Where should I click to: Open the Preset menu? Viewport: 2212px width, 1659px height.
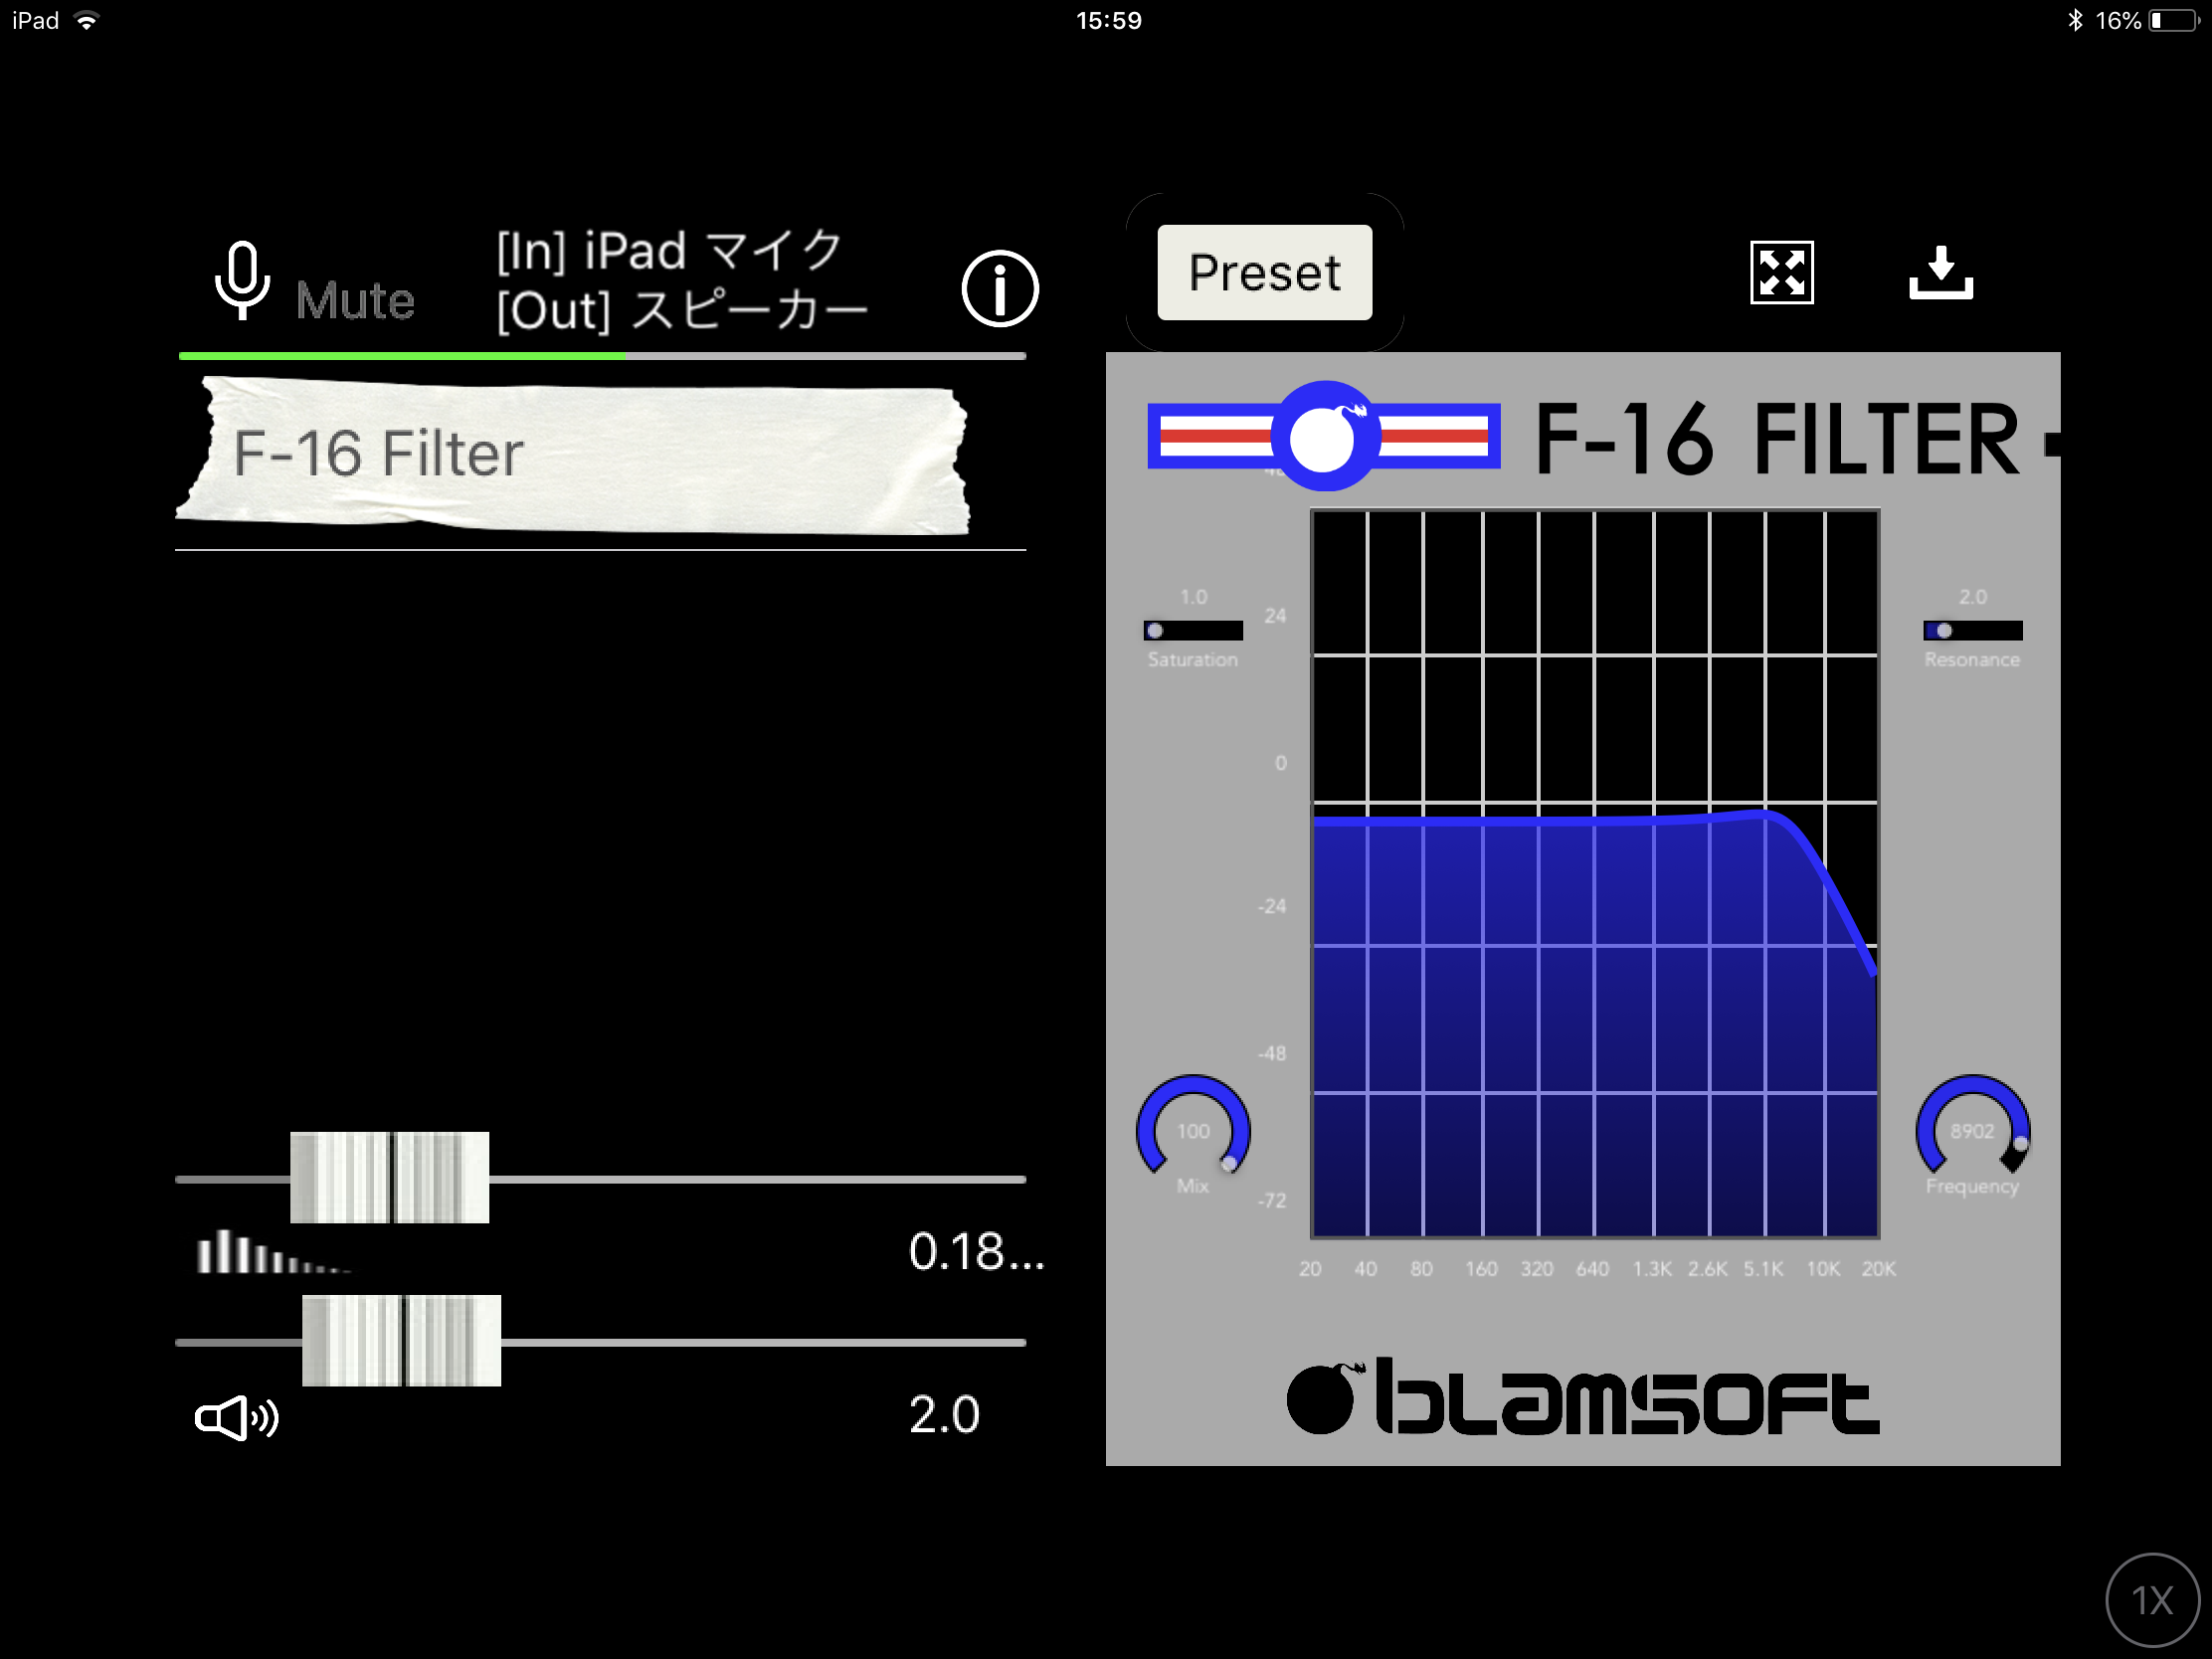(1264, 272)
